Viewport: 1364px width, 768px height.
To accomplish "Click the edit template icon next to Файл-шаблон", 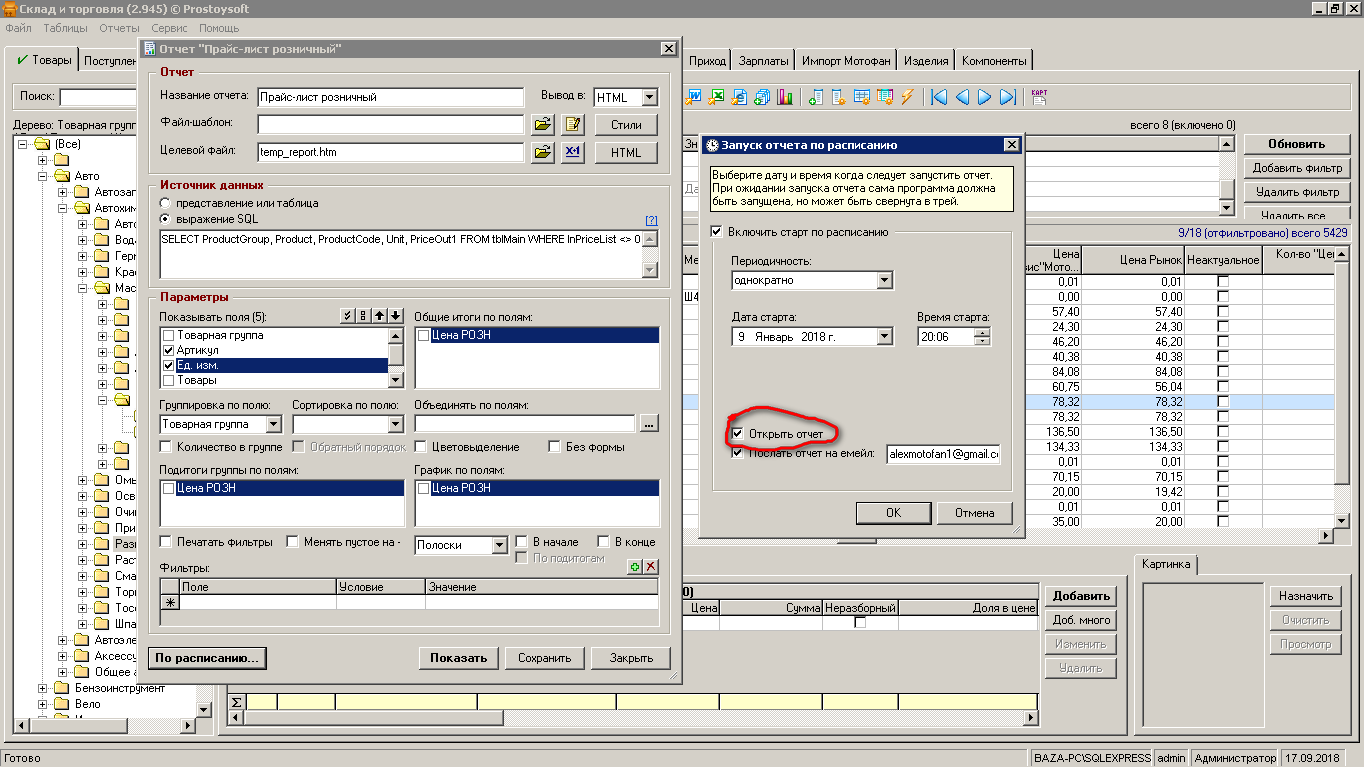I will pos(572,125).
